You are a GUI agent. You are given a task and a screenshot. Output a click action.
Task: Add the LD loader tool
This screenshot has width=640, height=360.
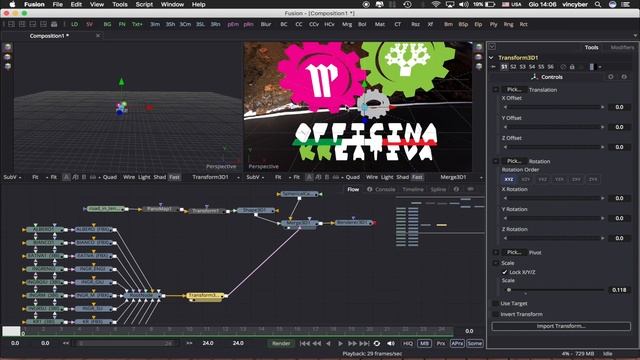74,24
